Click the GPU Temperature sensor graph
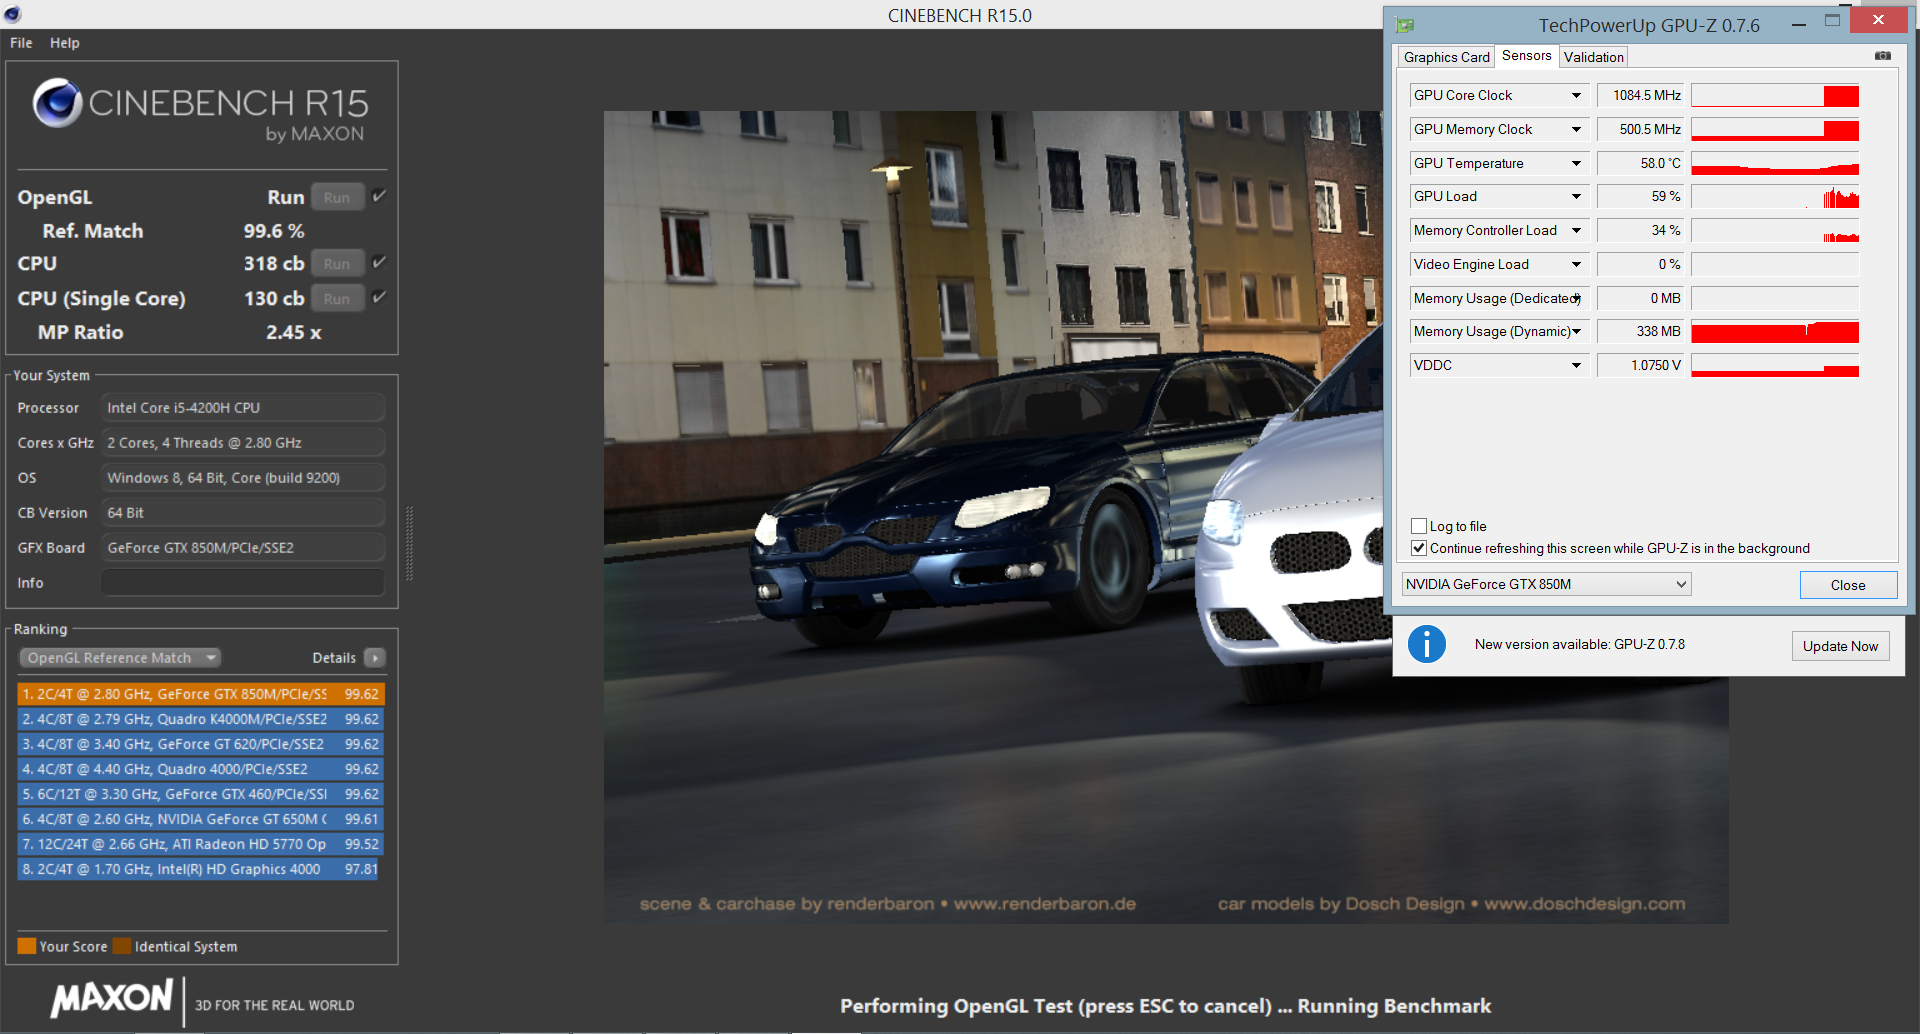The image size is (1920, 1034). [x=1774, y=164]
